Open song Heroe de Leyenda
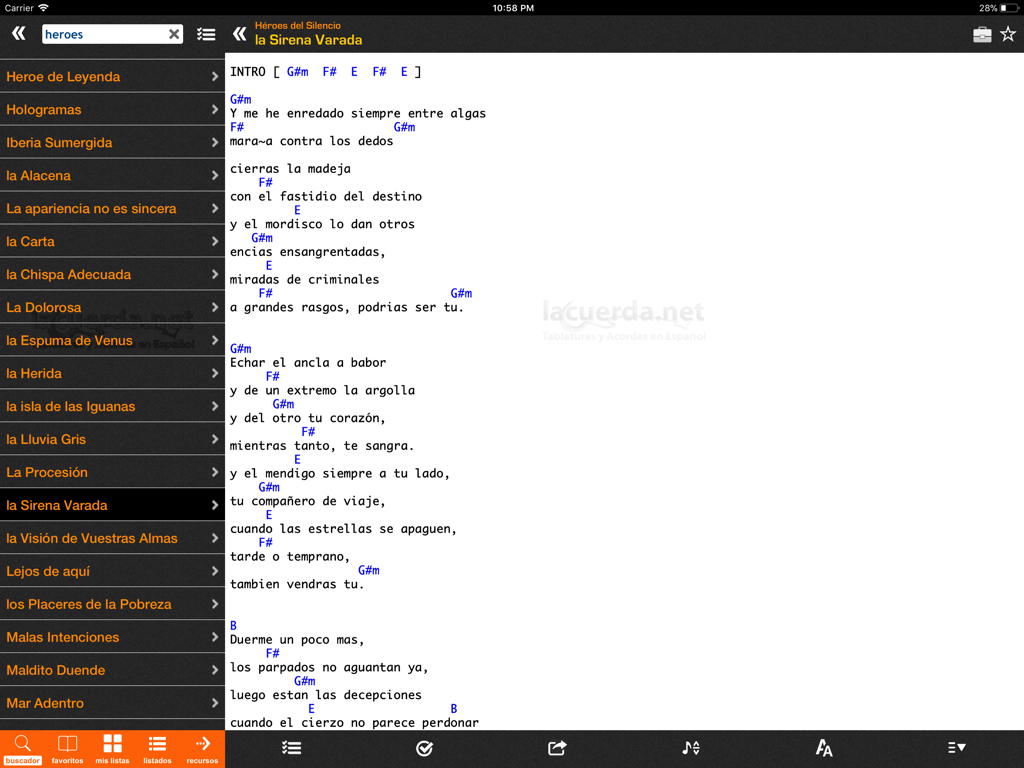 [112, 76]
